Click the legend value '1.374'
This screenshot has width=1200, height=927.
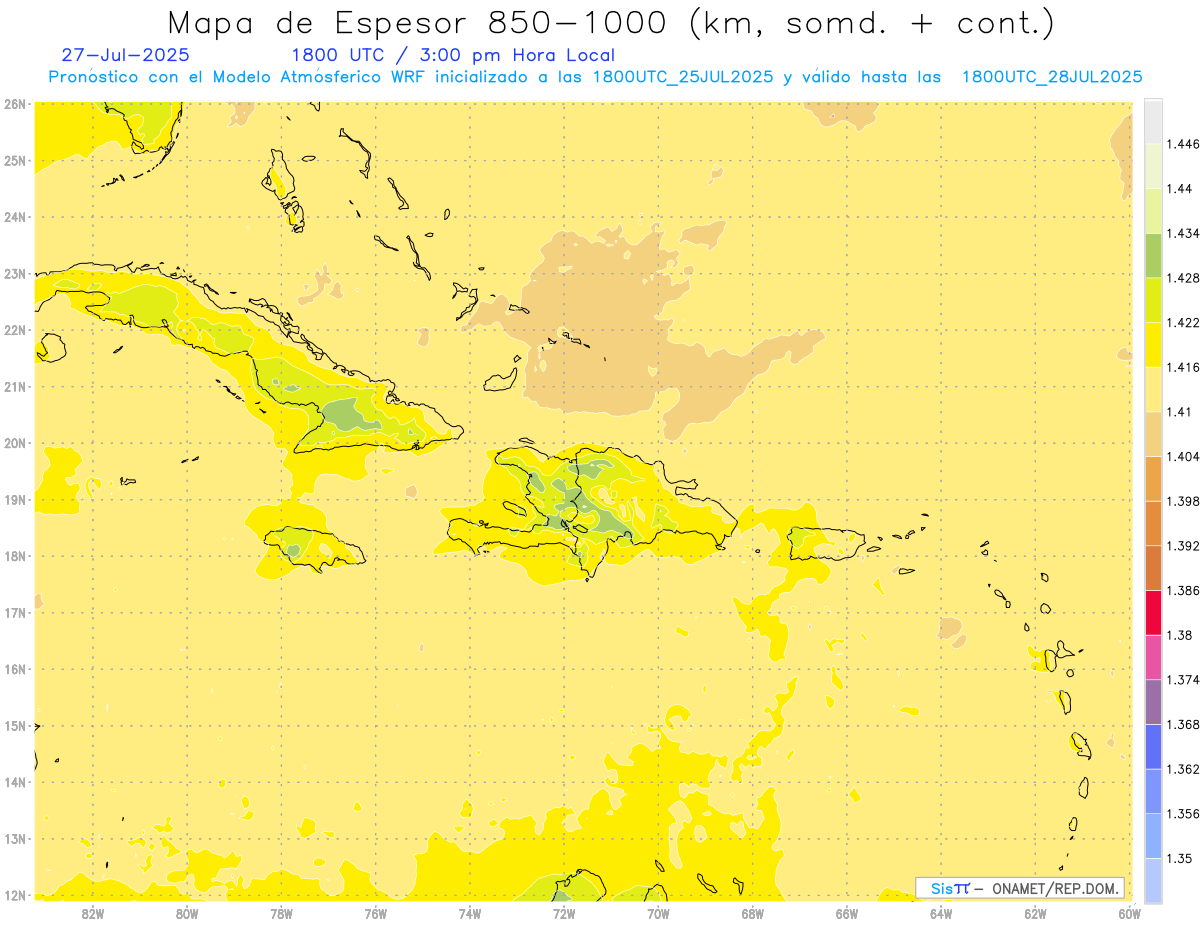[x=1182, y=680]
